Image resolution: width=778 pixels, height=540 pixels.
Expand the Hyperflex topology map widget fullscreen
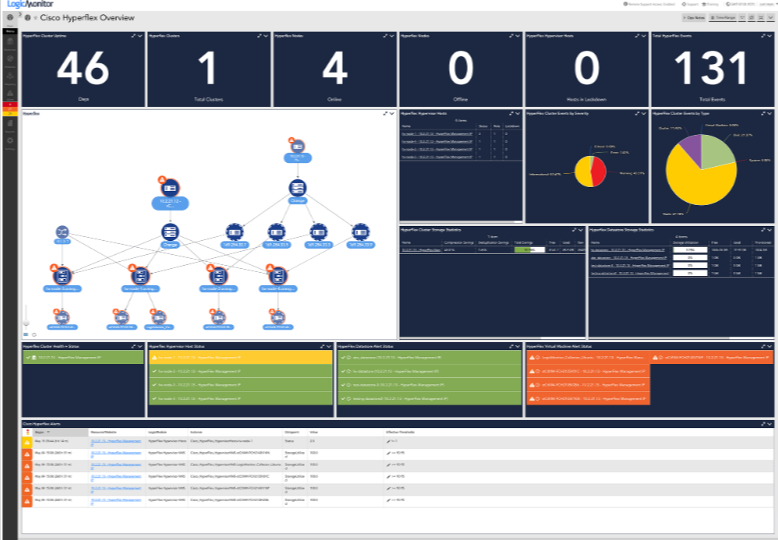[386, 114]
